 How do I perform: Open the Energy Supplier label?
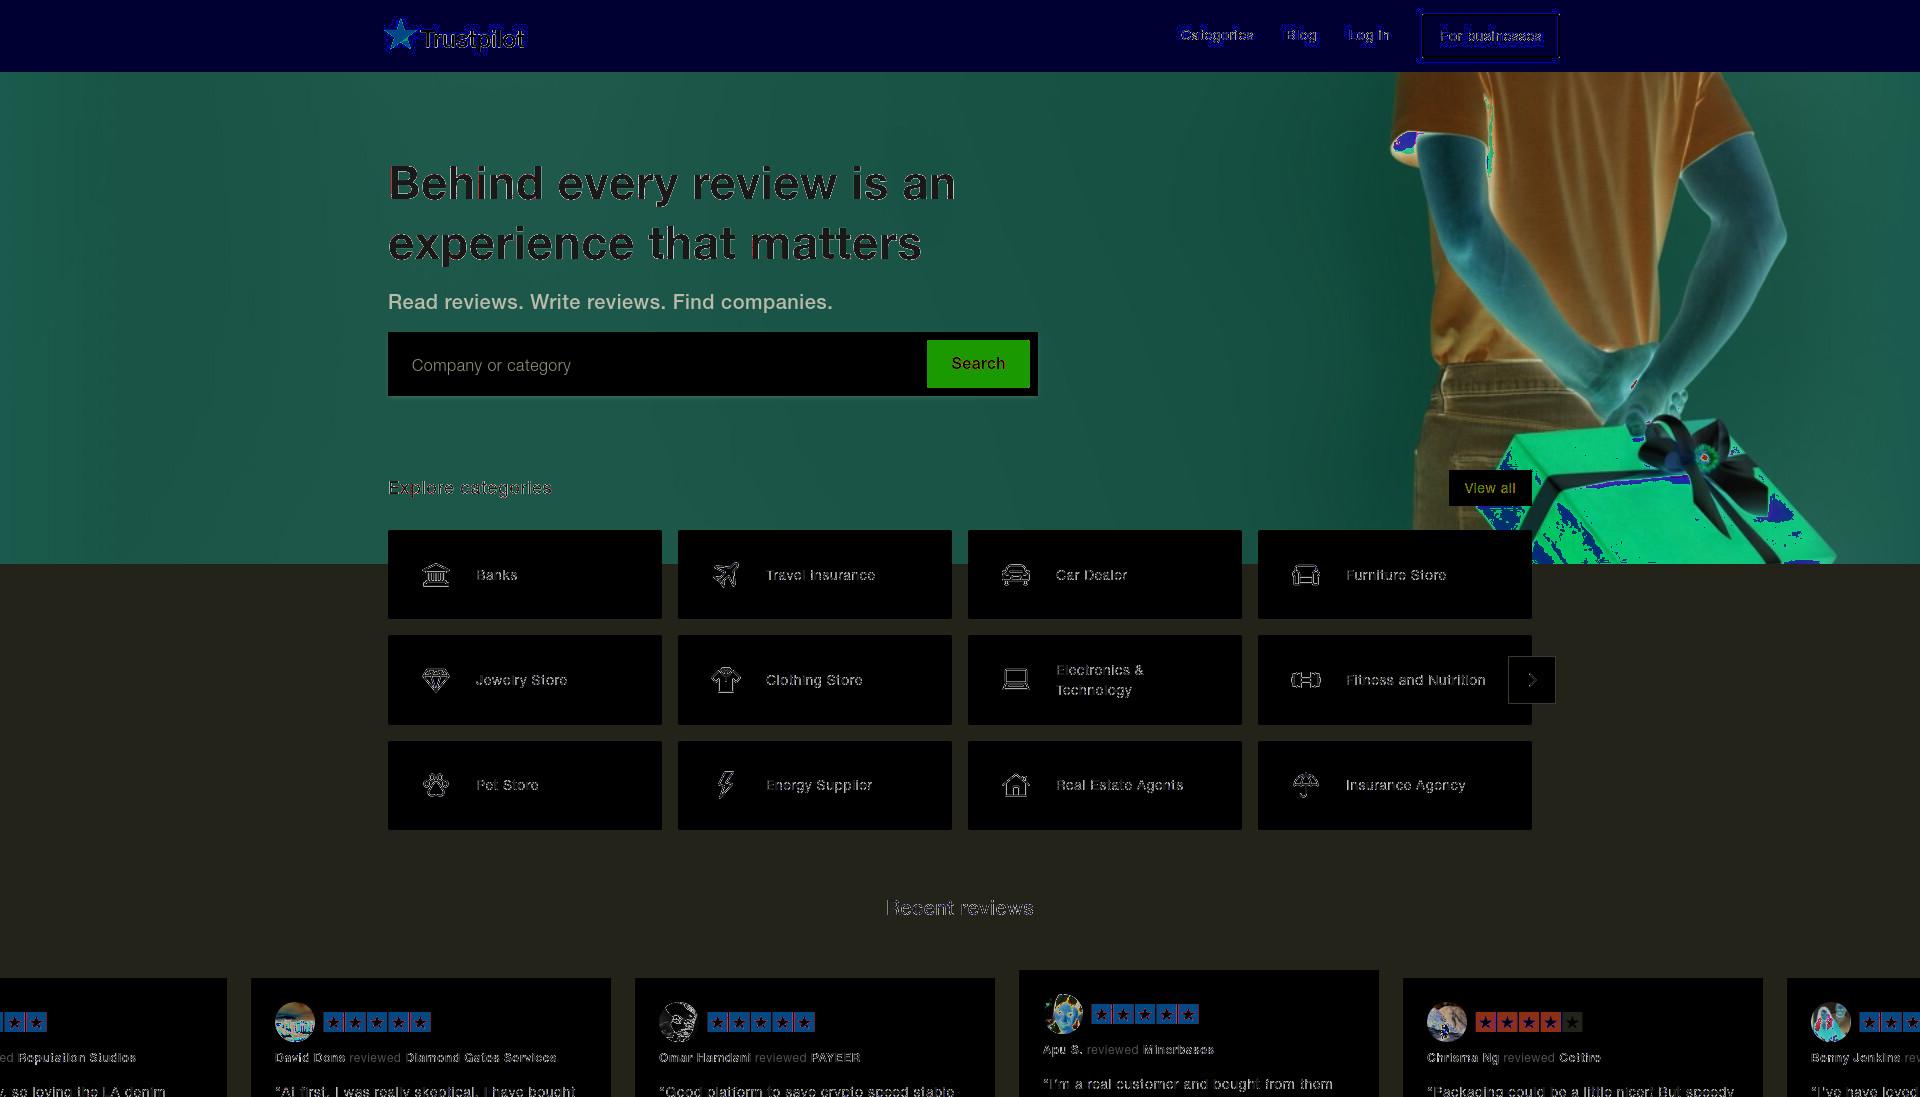click(819, 785)
